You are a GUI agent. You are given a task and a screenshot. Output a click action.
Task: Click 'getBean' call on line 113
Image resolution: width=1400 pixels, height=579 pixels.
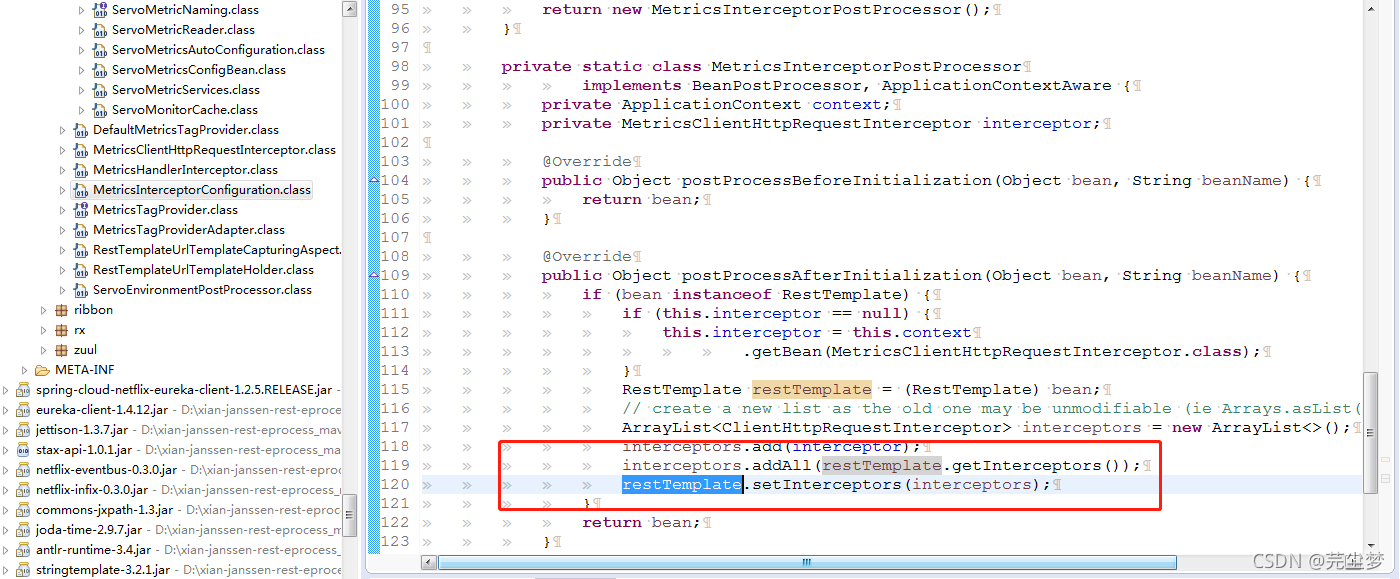coord(787,352)
